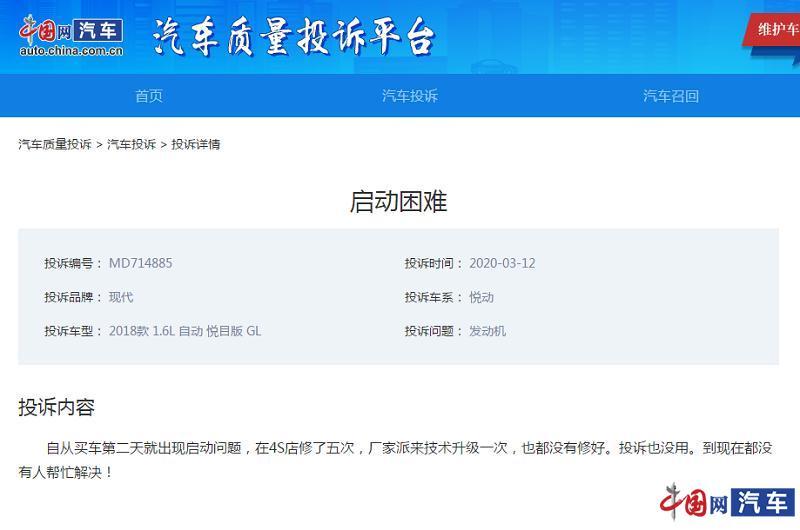Screen dimensions: 800x530
Task: Click the 启动困难 complaint title
Action: coord(398,201)
